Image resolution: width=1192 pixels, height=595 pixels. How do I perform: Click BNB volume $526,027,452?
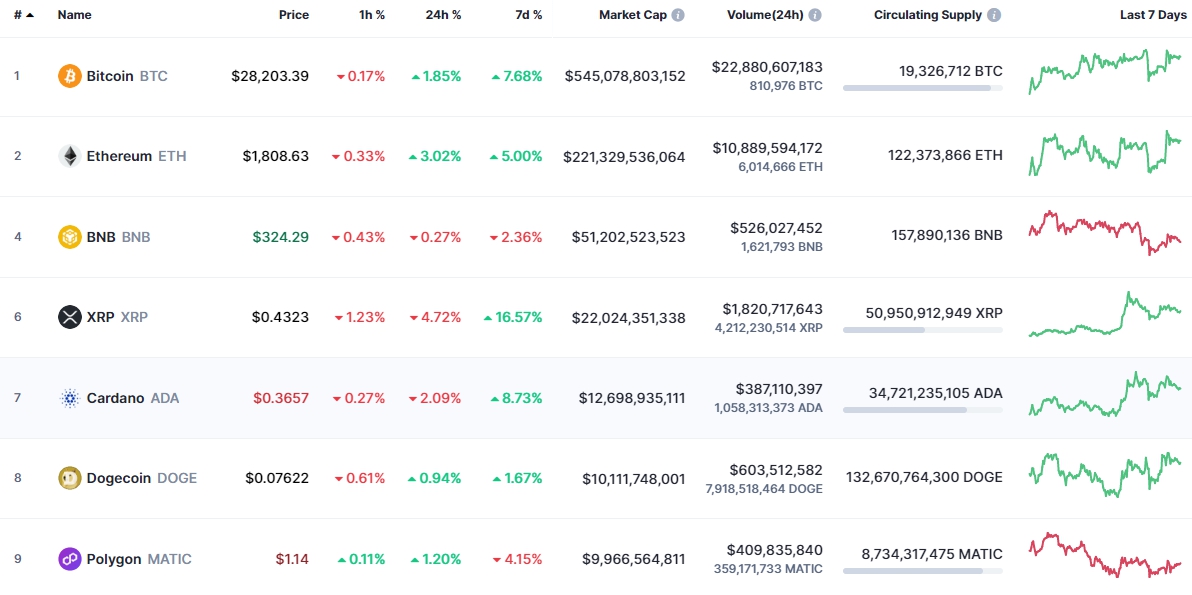point(776,228)
